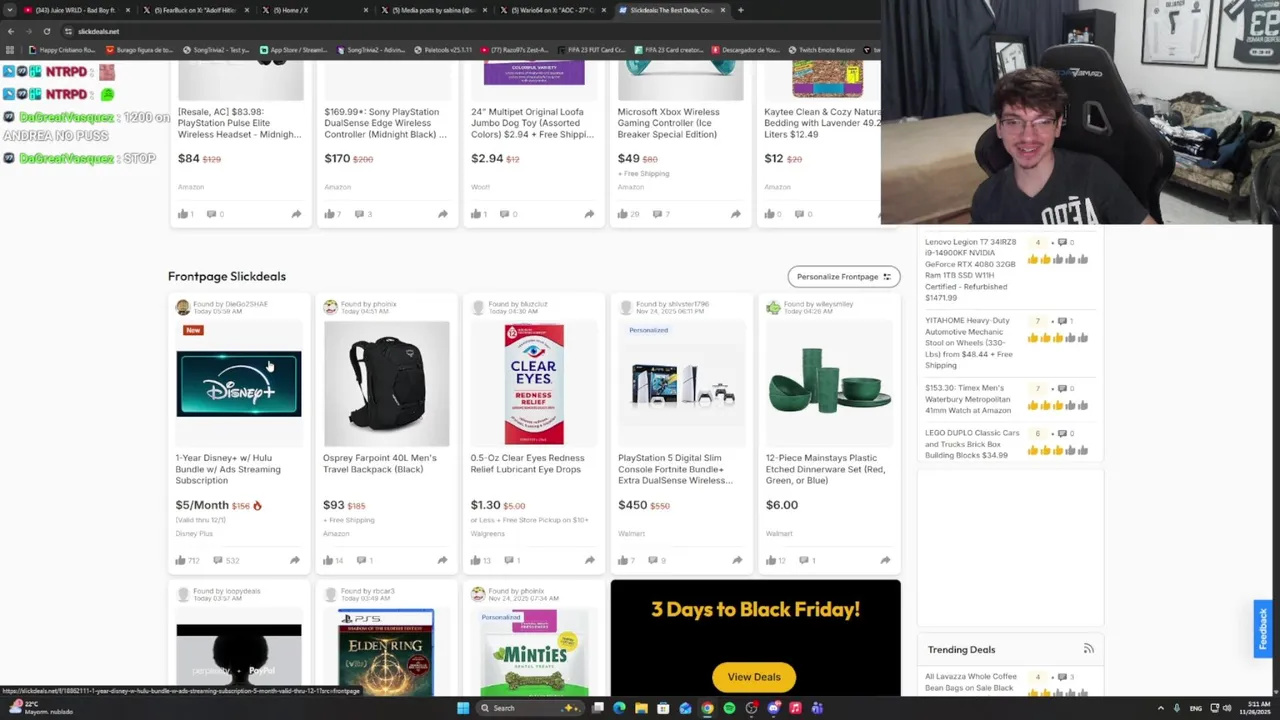Share the Disney+ Hulu bundle deal

tap(295, 560)
